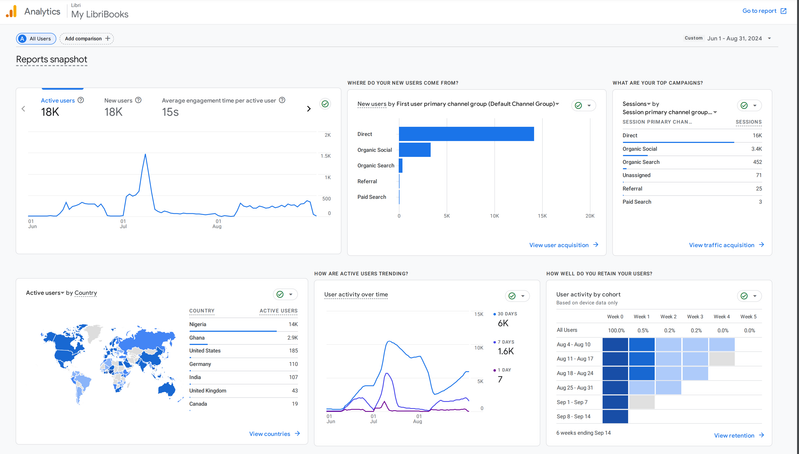799x454 pixels.
Task: Click the Organic Search row in sessions table
Action: click(692, 162)
